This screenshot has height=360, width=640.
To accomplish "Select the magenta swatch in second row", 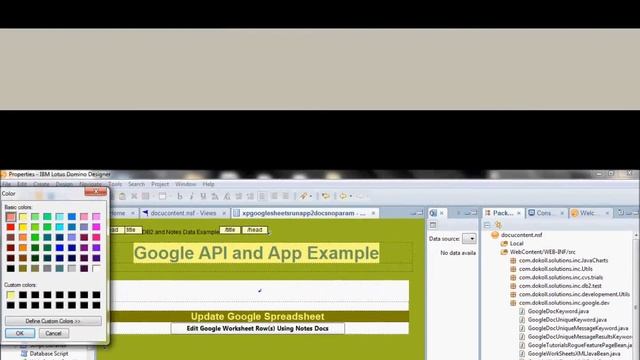I will (96, 227).
